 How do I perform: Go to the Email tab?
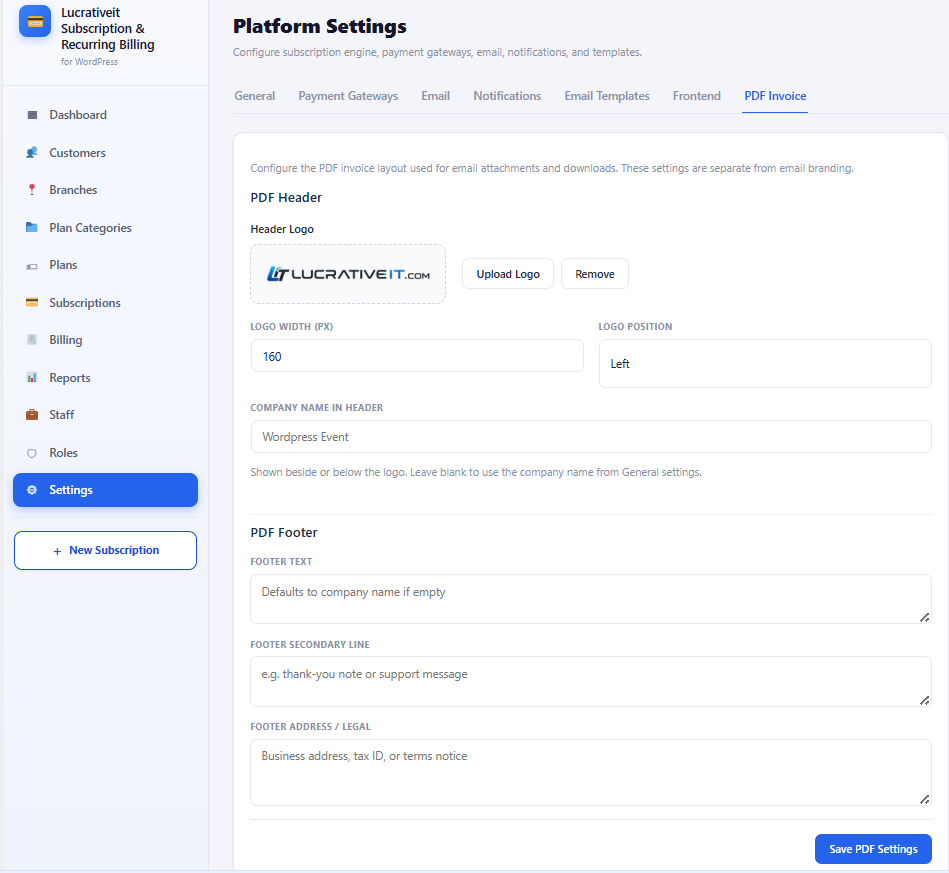pos(436,96)
